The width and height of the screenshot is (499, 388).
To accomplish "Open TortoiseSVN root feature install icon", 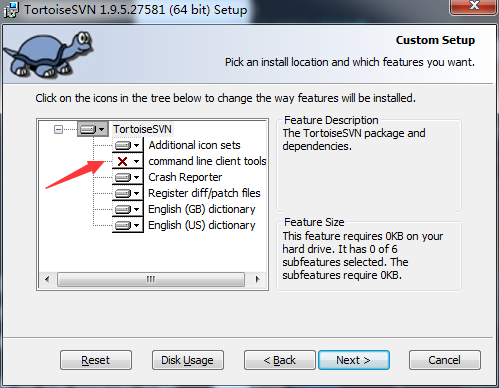I will [x=93, y=129].
